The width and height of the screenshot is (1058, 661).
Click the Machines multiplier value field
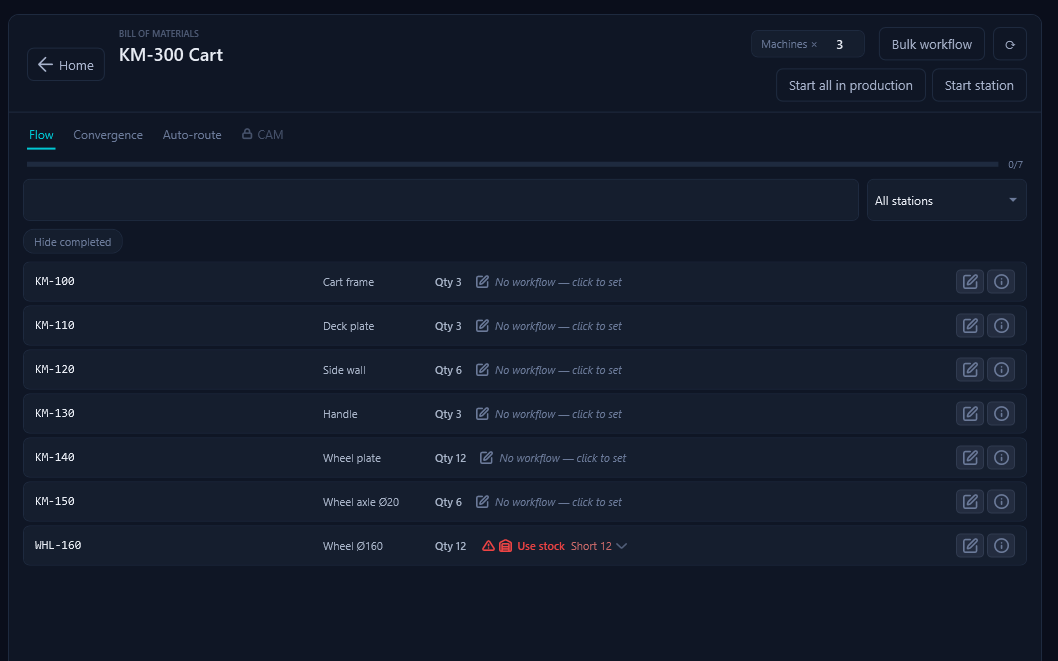click(x=839, y=45)
